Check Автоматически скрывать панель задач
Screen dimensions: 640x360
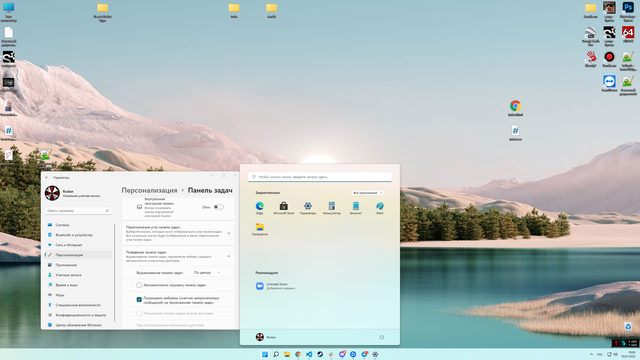[139, 285]
